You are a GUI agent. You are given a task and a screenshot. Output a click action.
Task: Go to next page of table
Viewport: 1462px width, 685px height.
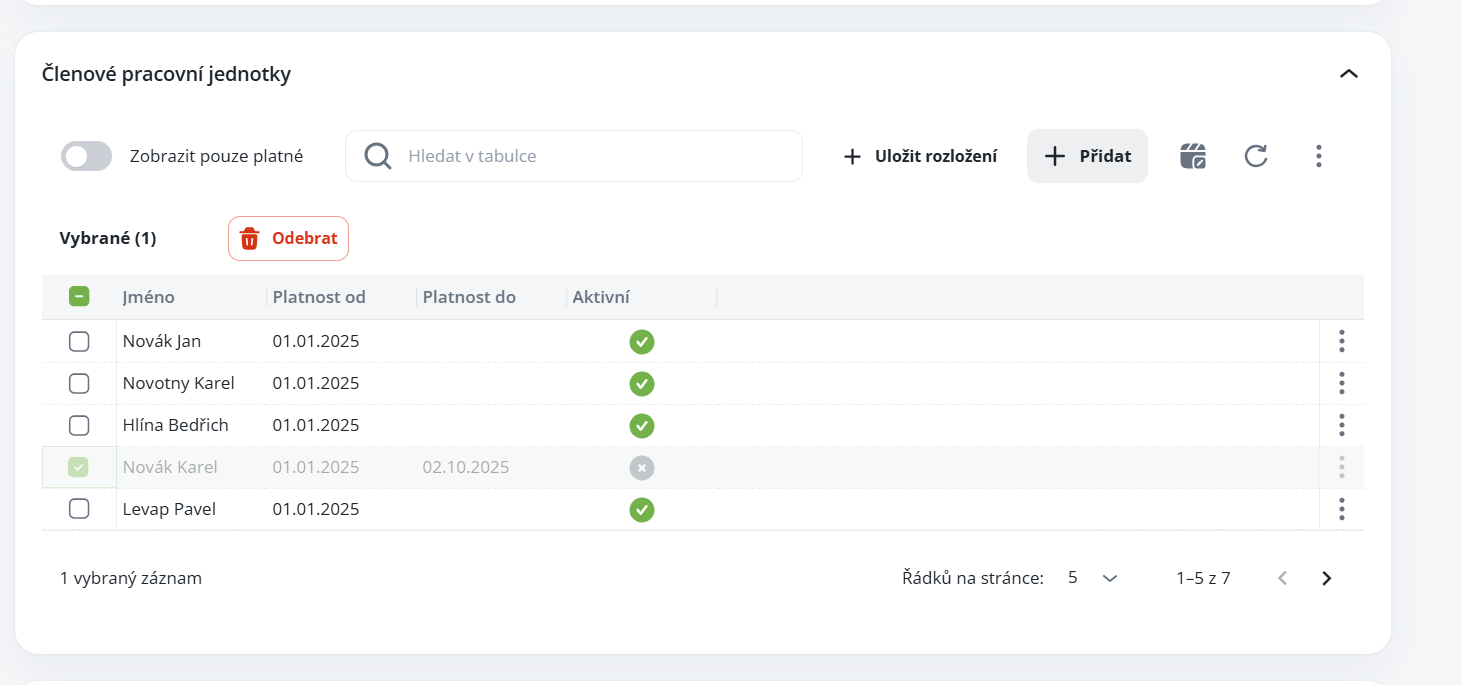coord(1327,578)
